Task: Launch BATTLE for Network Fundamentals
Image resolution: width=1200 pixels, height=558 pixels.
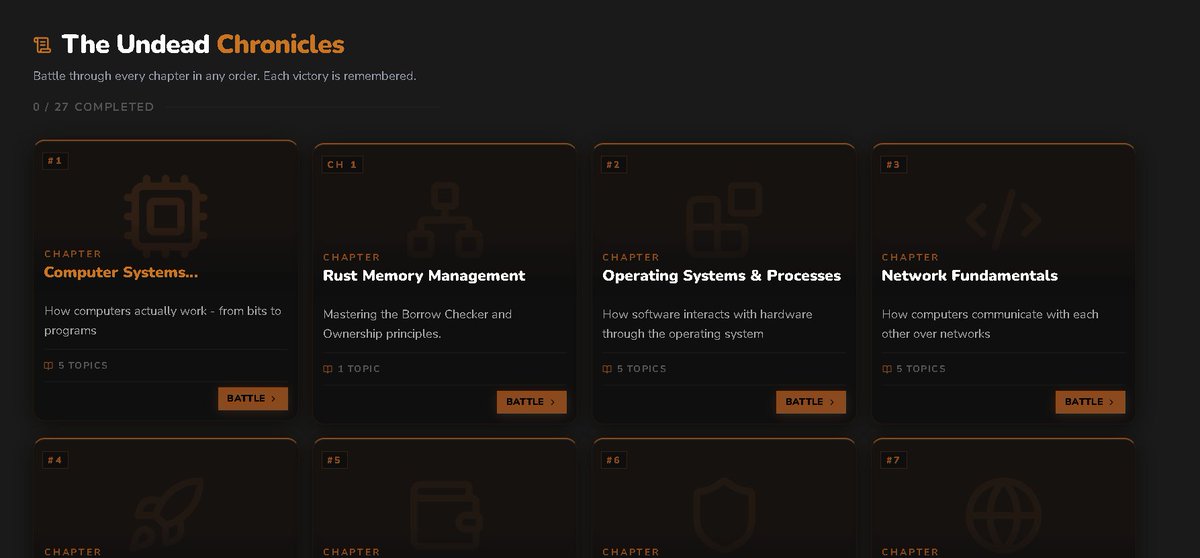Action: click(1090, 402)
